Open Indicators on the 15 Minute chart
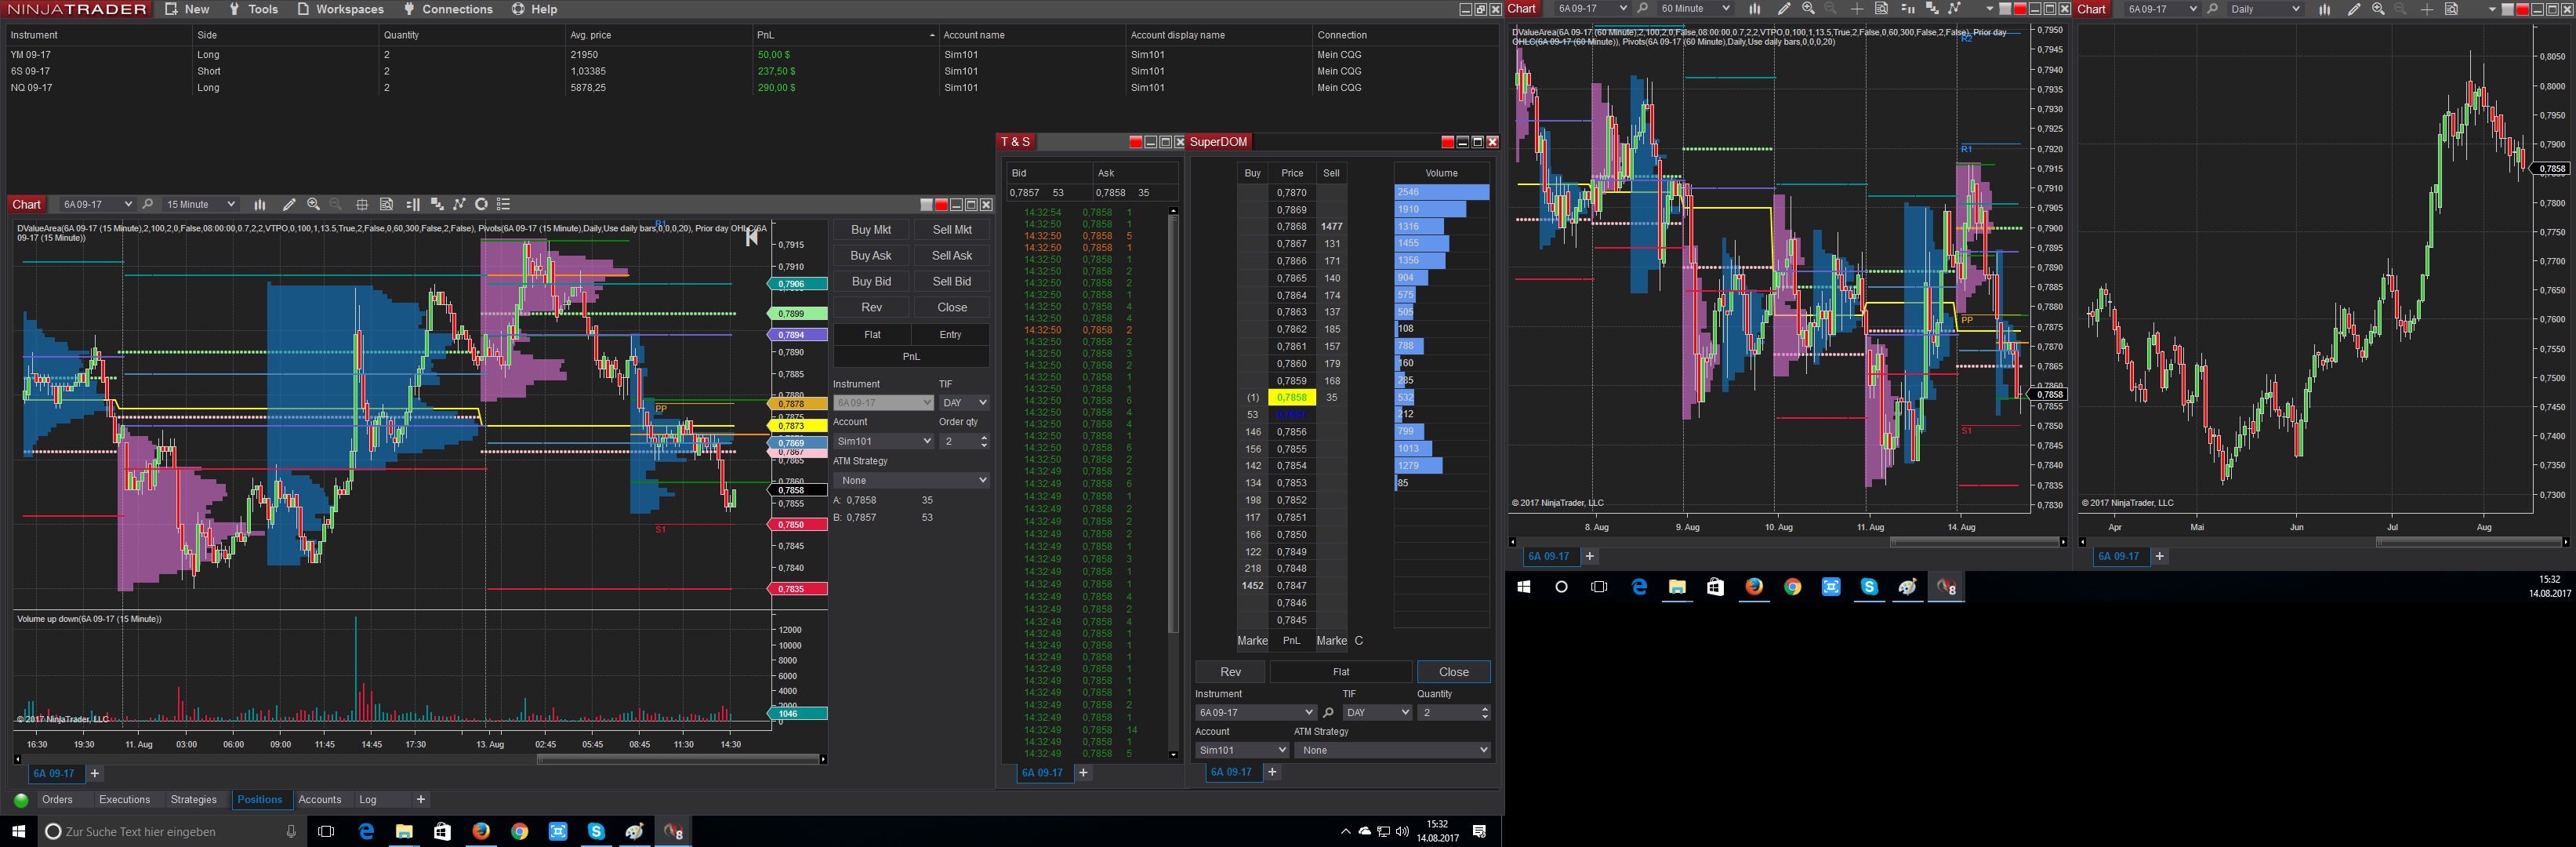Viewport: 2576px width, 847px height. coord(459,204)
